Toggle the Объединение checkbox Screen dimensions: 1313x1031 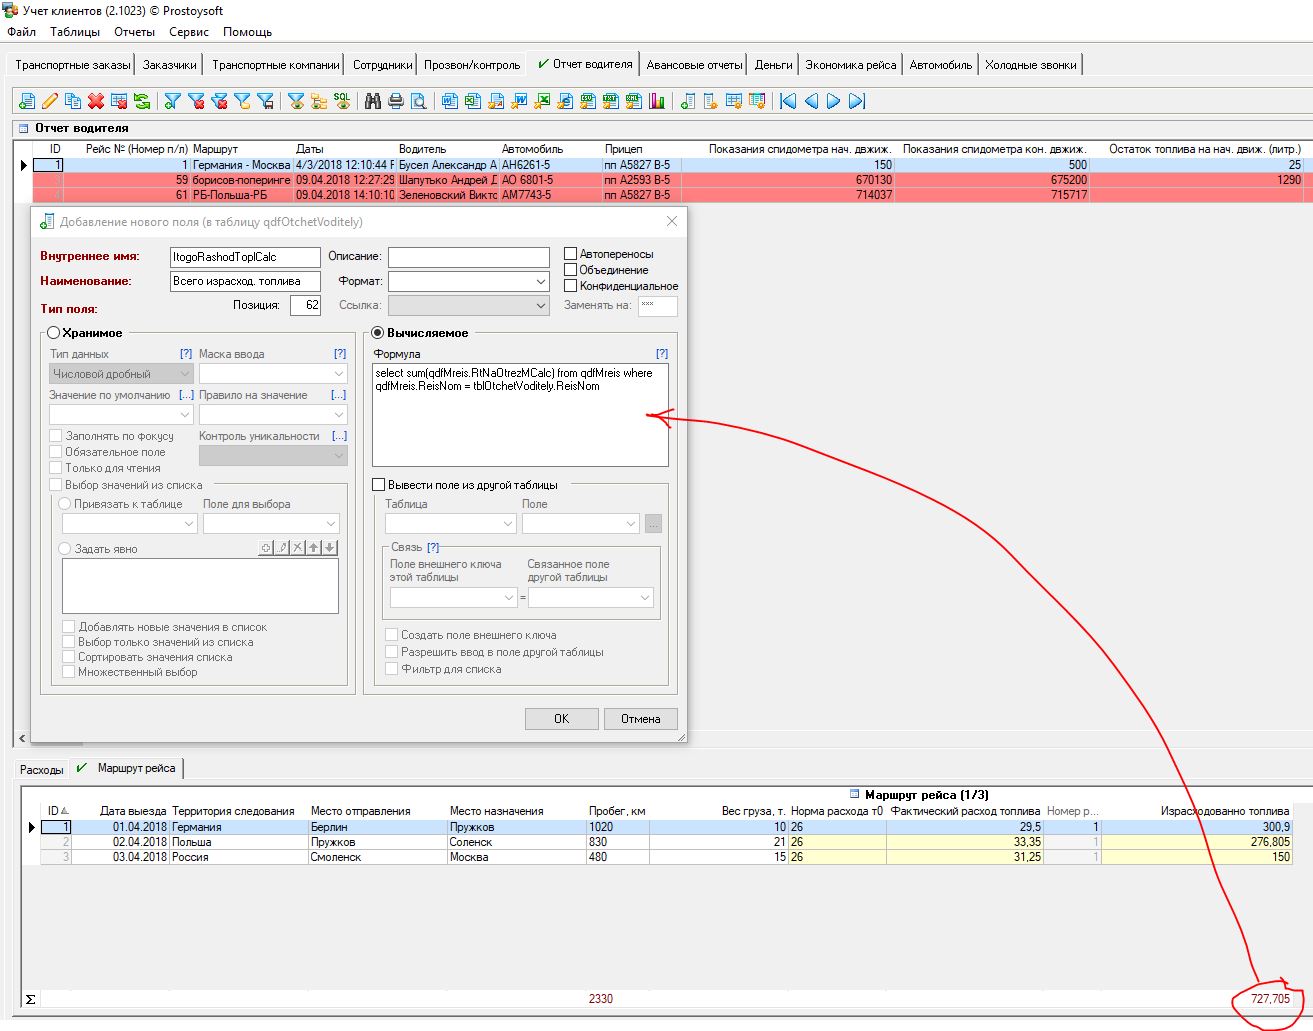[571, 270]
